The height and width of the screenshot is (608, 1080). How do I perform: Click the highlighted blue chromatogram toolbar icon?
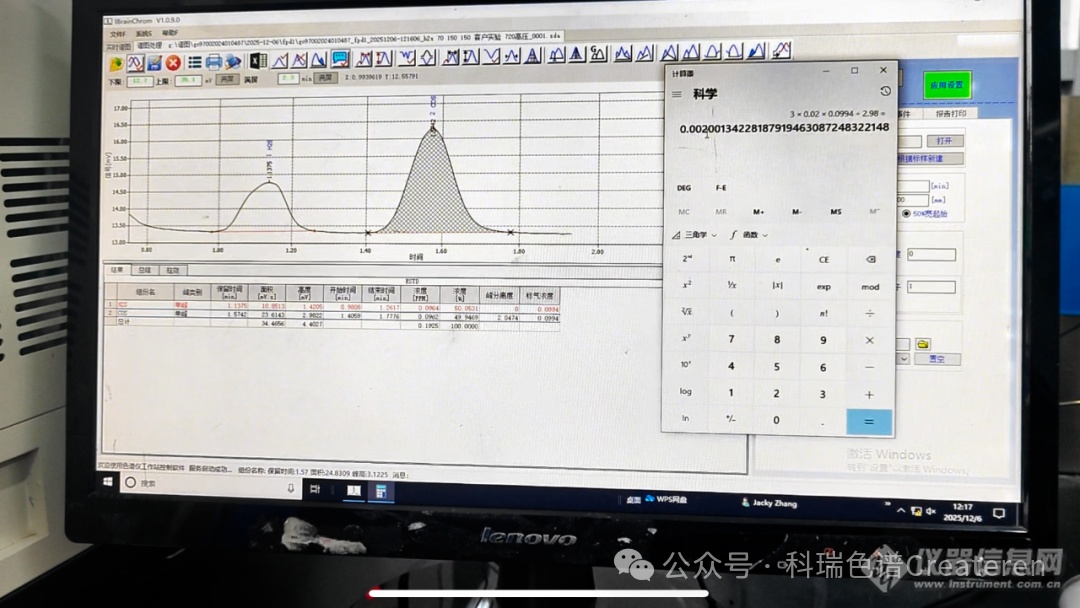[340, 59]
